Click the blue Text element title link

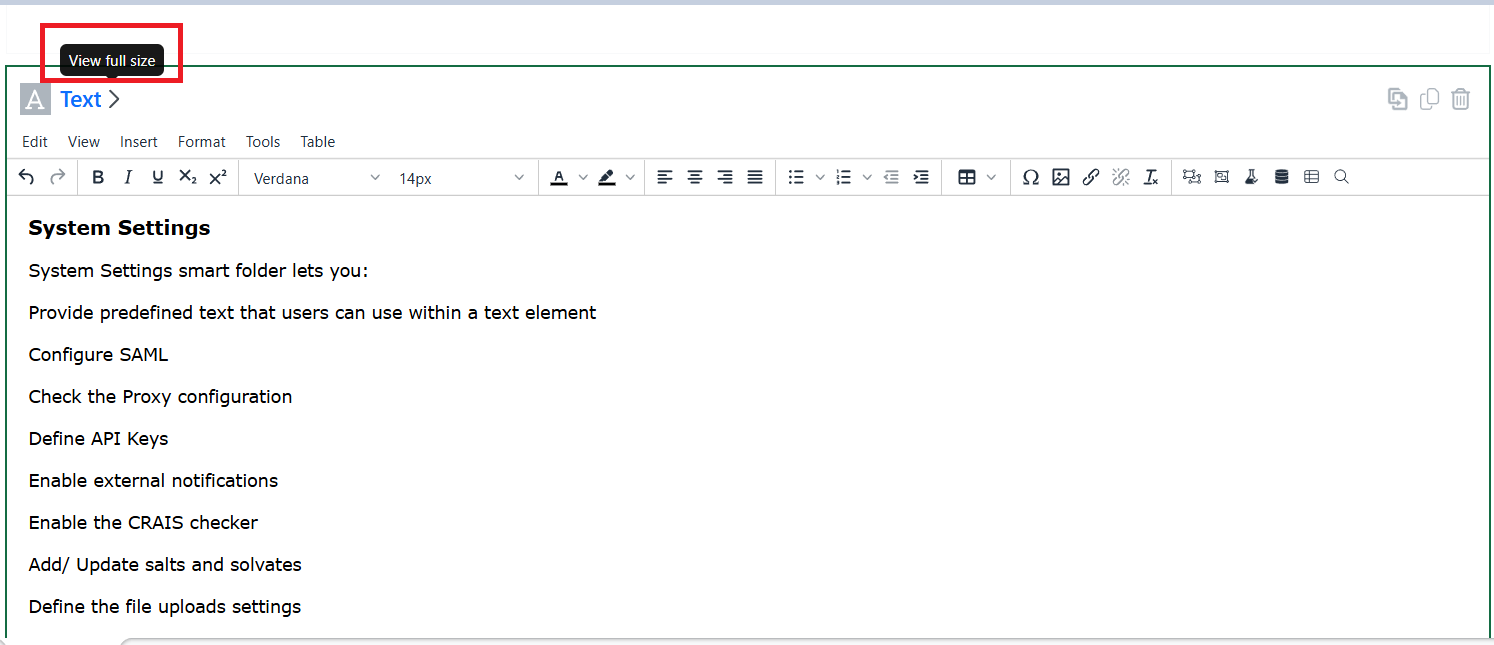pos(81,99)
